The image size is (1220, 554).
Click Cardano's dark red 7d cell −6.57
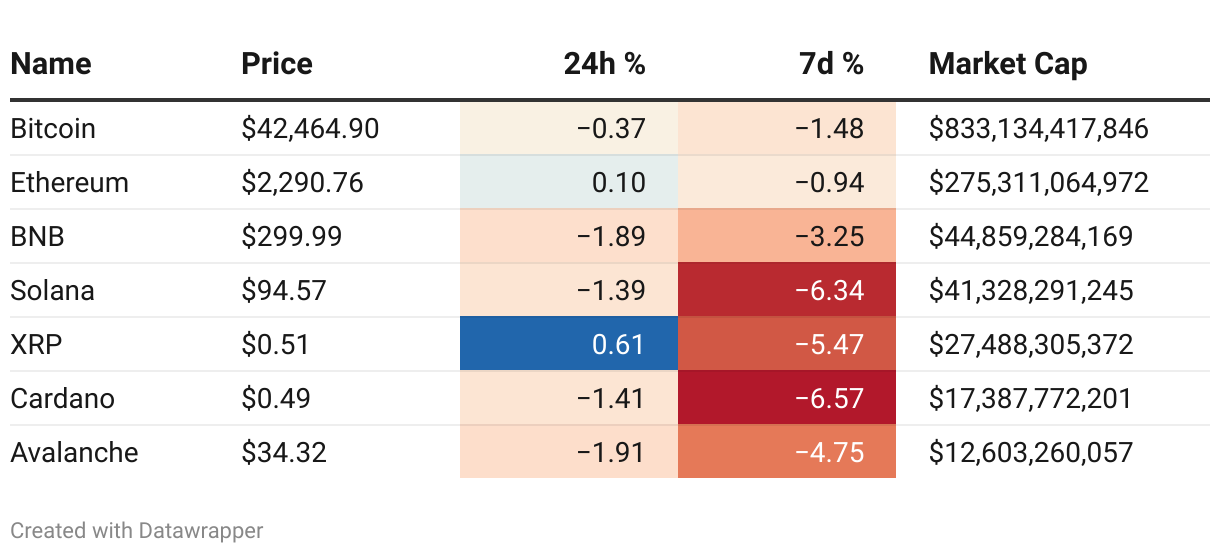click(x=787, y=399)
